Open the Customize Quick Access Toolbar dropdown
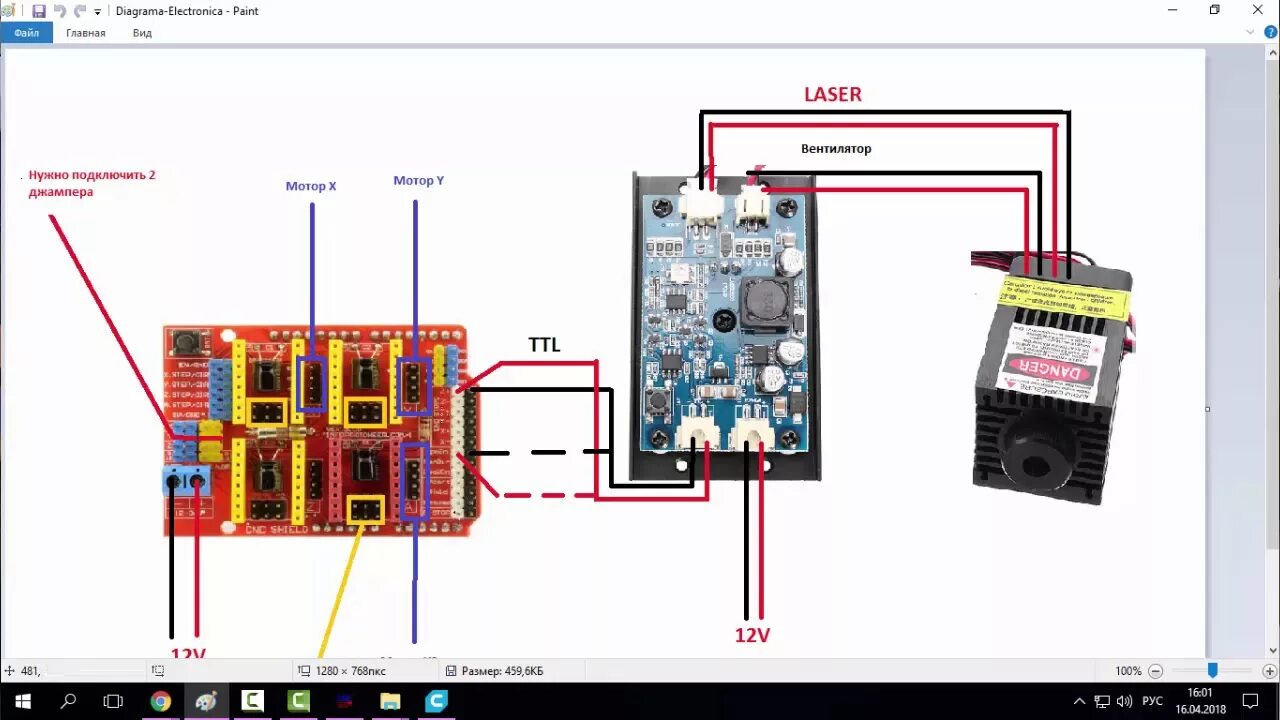This screenshot has width=1280, height=720. point(98,12)
